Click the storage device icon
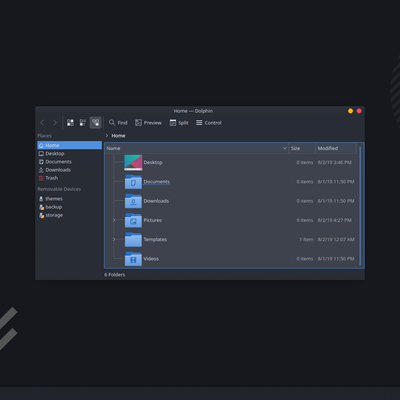400x400 pixels. [41, 215]
